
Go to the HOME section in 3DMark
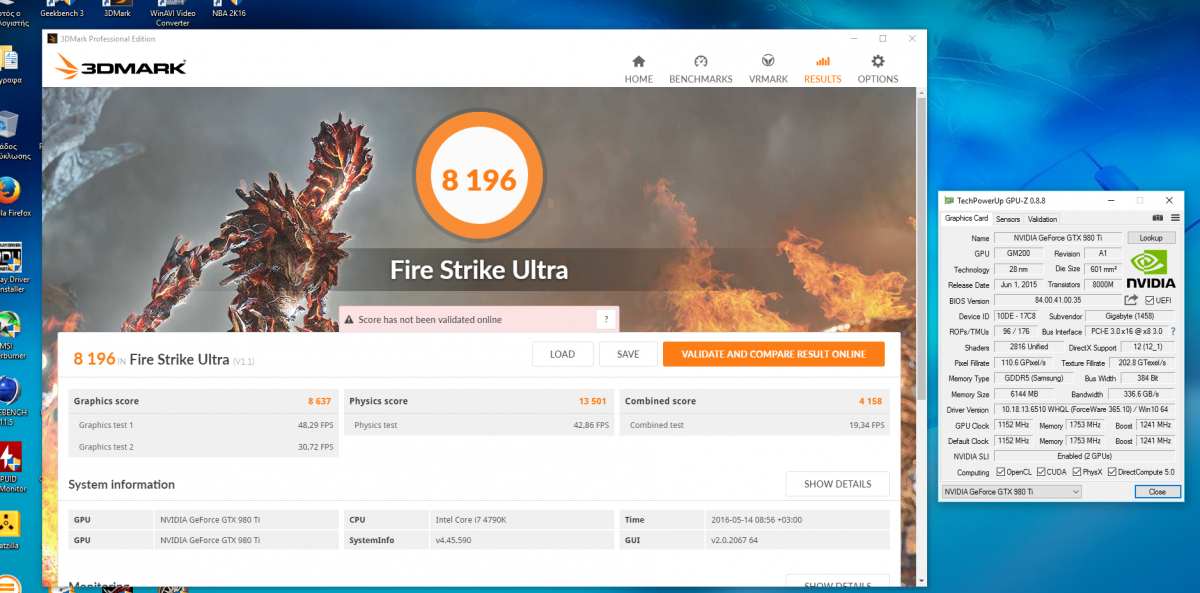coord(638,70)
